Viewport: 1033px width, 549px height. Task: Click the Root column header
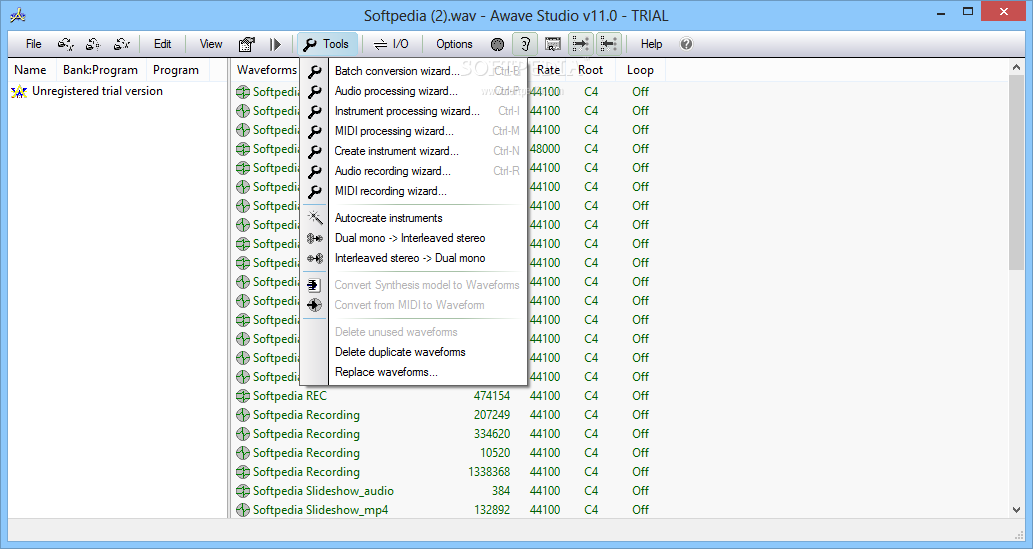[x=590, y=70]
